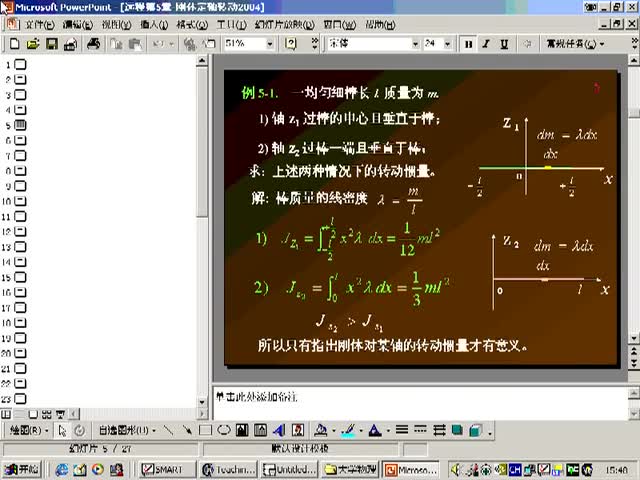Open the 窗口 (Window) menu
Screen dimensions: 640x480
point(339,25)
